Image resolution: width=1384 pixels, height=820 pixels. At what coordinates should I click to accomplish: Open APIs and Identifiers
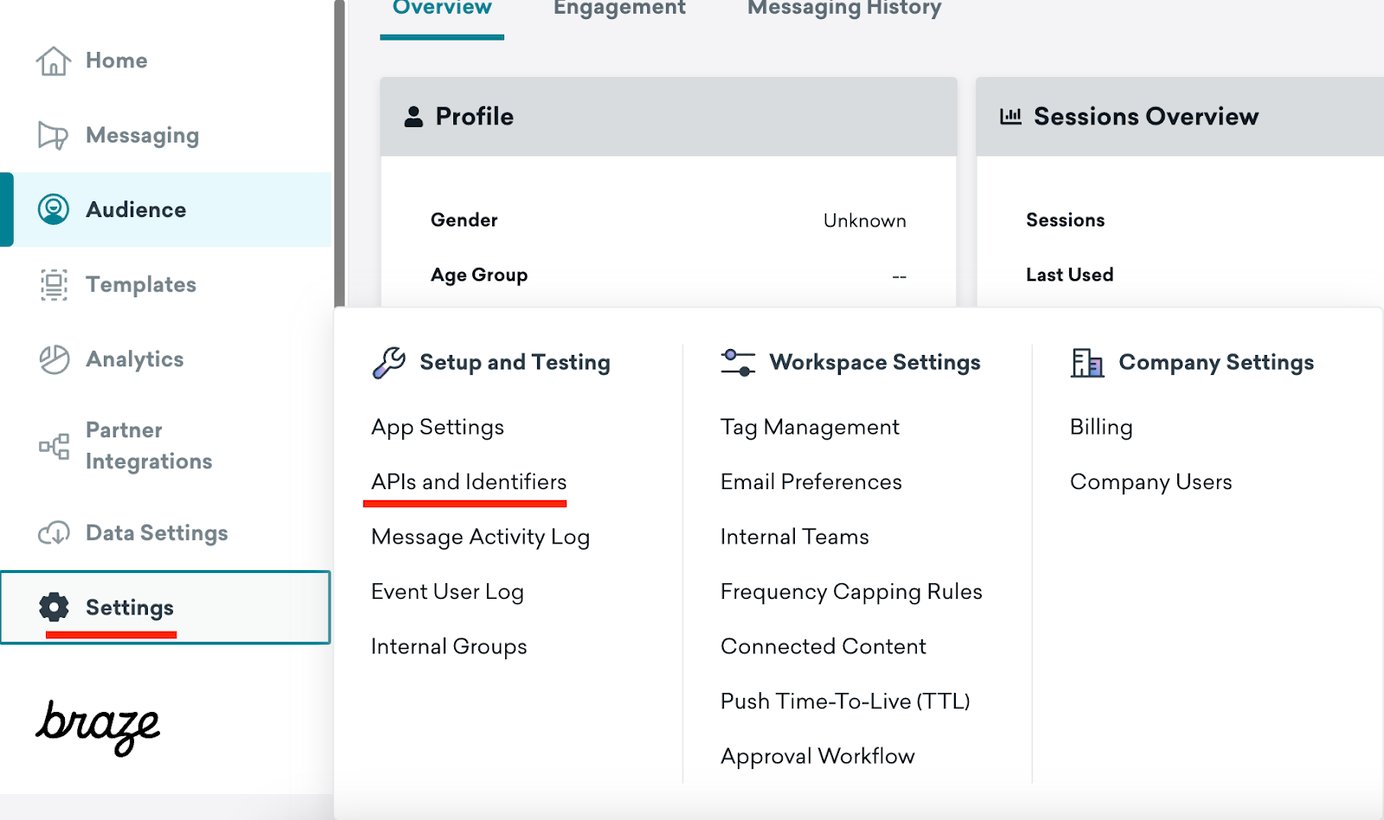pyautogui.click(x=468, y=482)
